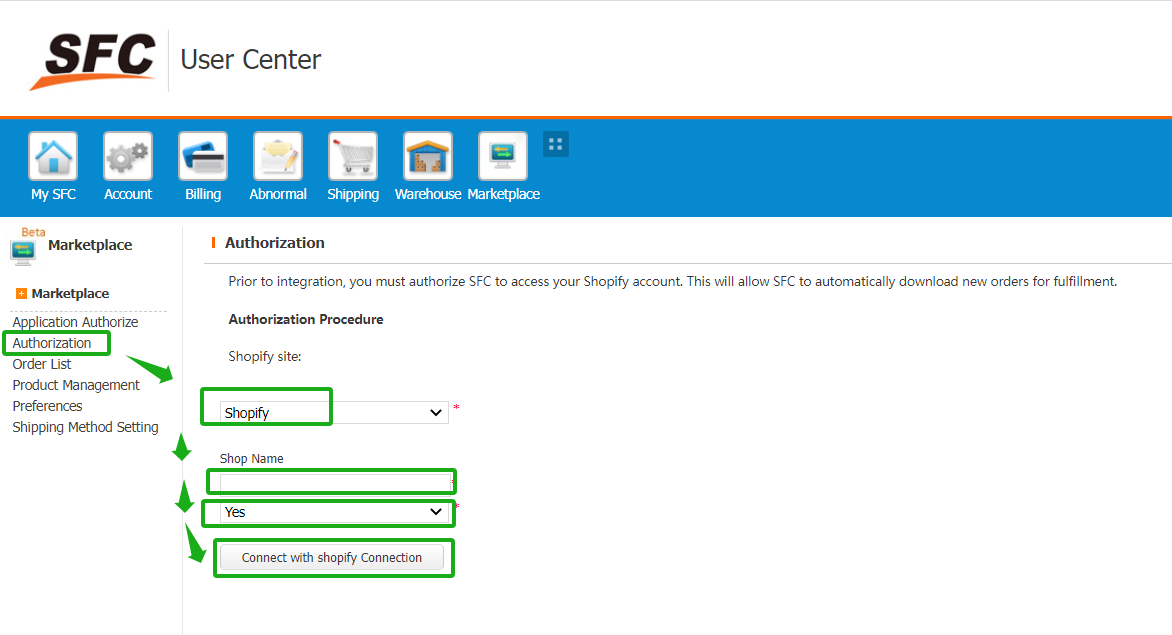1172x635 pixels.
Task: Open the Marketplace monitor icon
Action: pyautogui.click(x=503, y=155)
